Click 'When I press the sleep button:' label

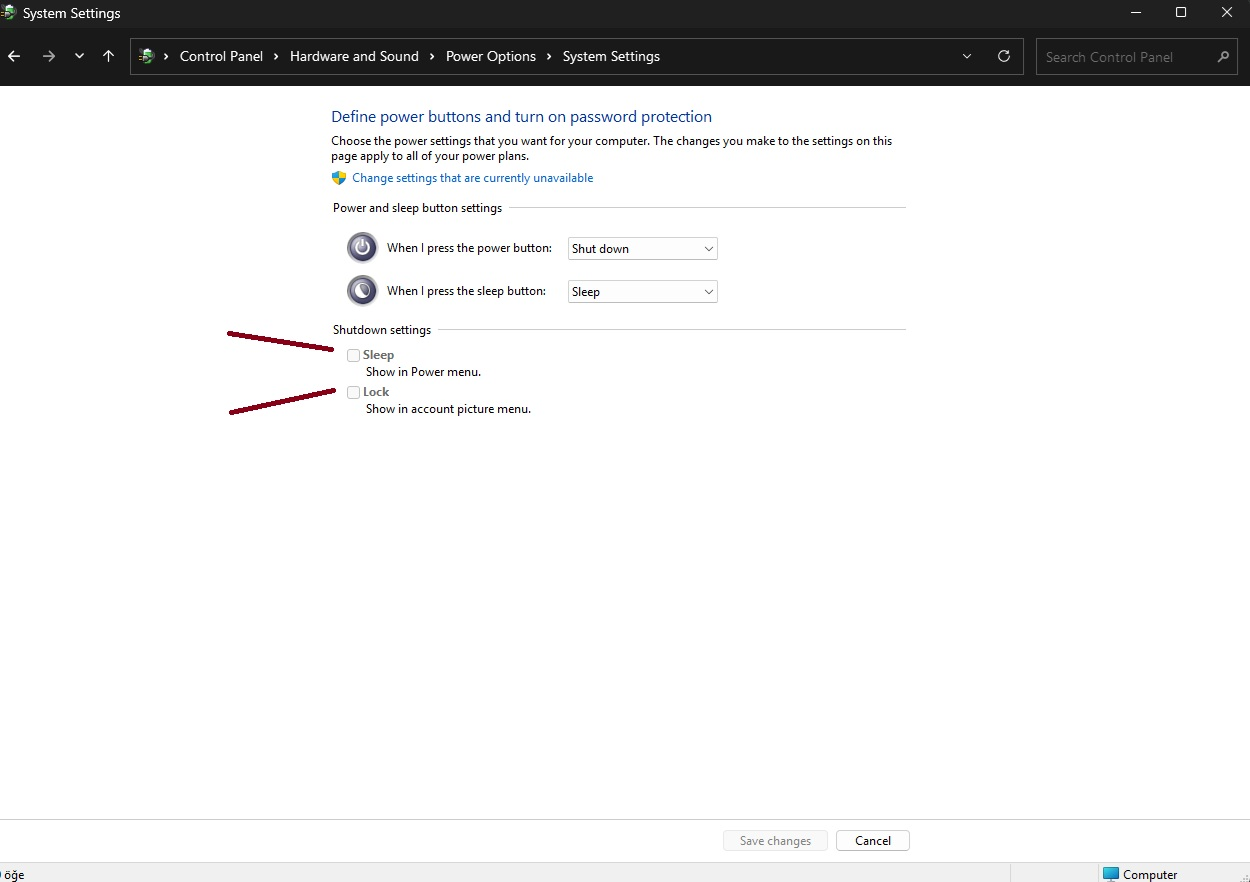tap(466, 291)
